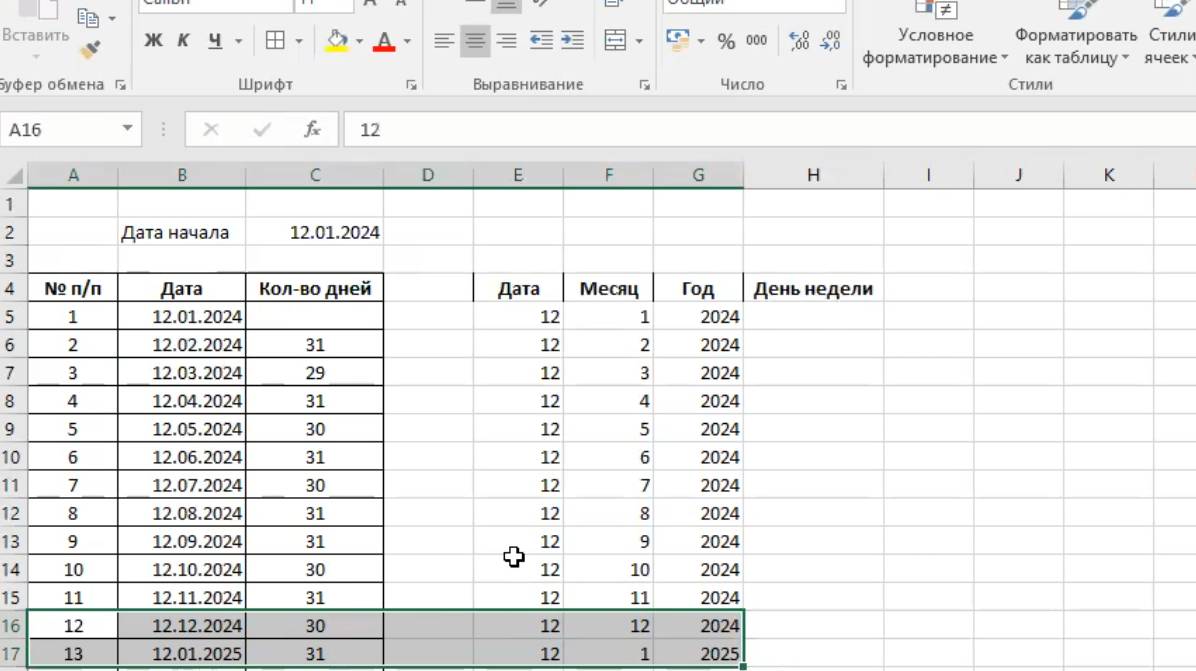Select the cell 29 in Кол-во дней
This screenshot has height=671, width=1196.
[314, 373]
